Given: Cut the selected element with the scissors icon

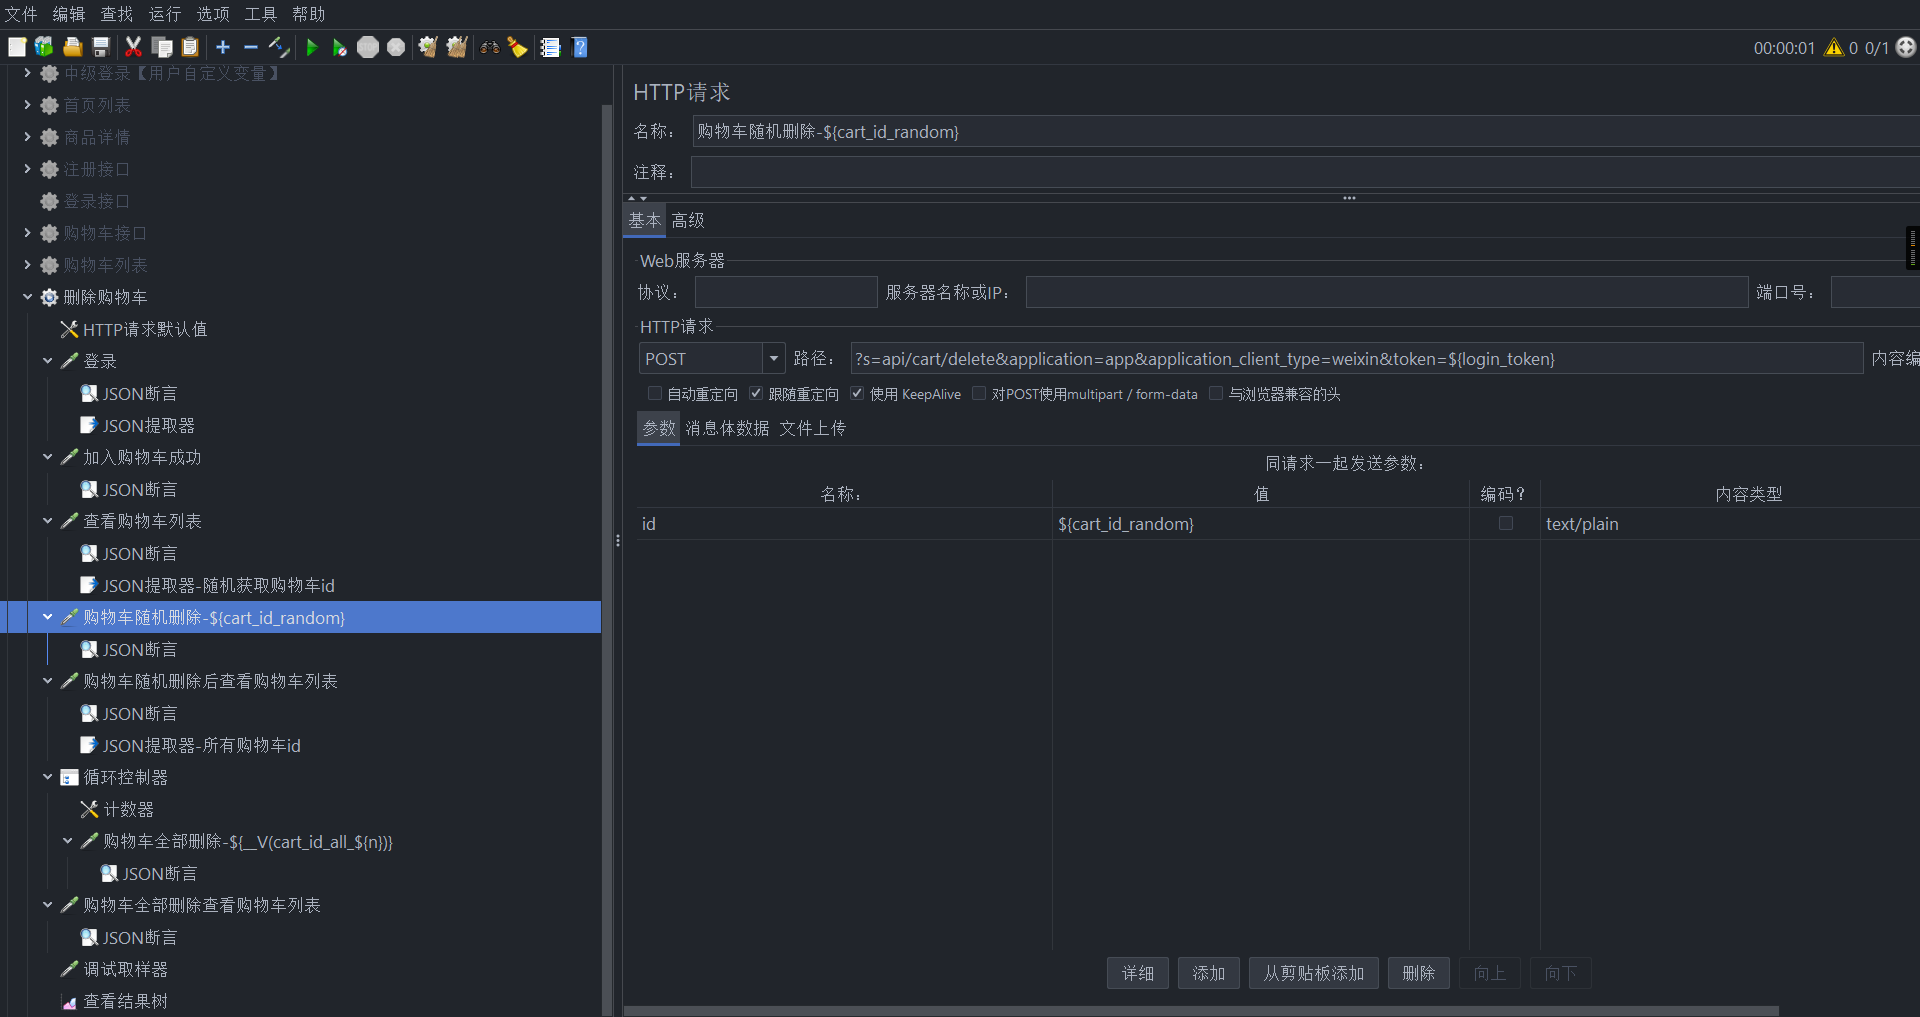Looking at the screenshot, I should (133, 47).
